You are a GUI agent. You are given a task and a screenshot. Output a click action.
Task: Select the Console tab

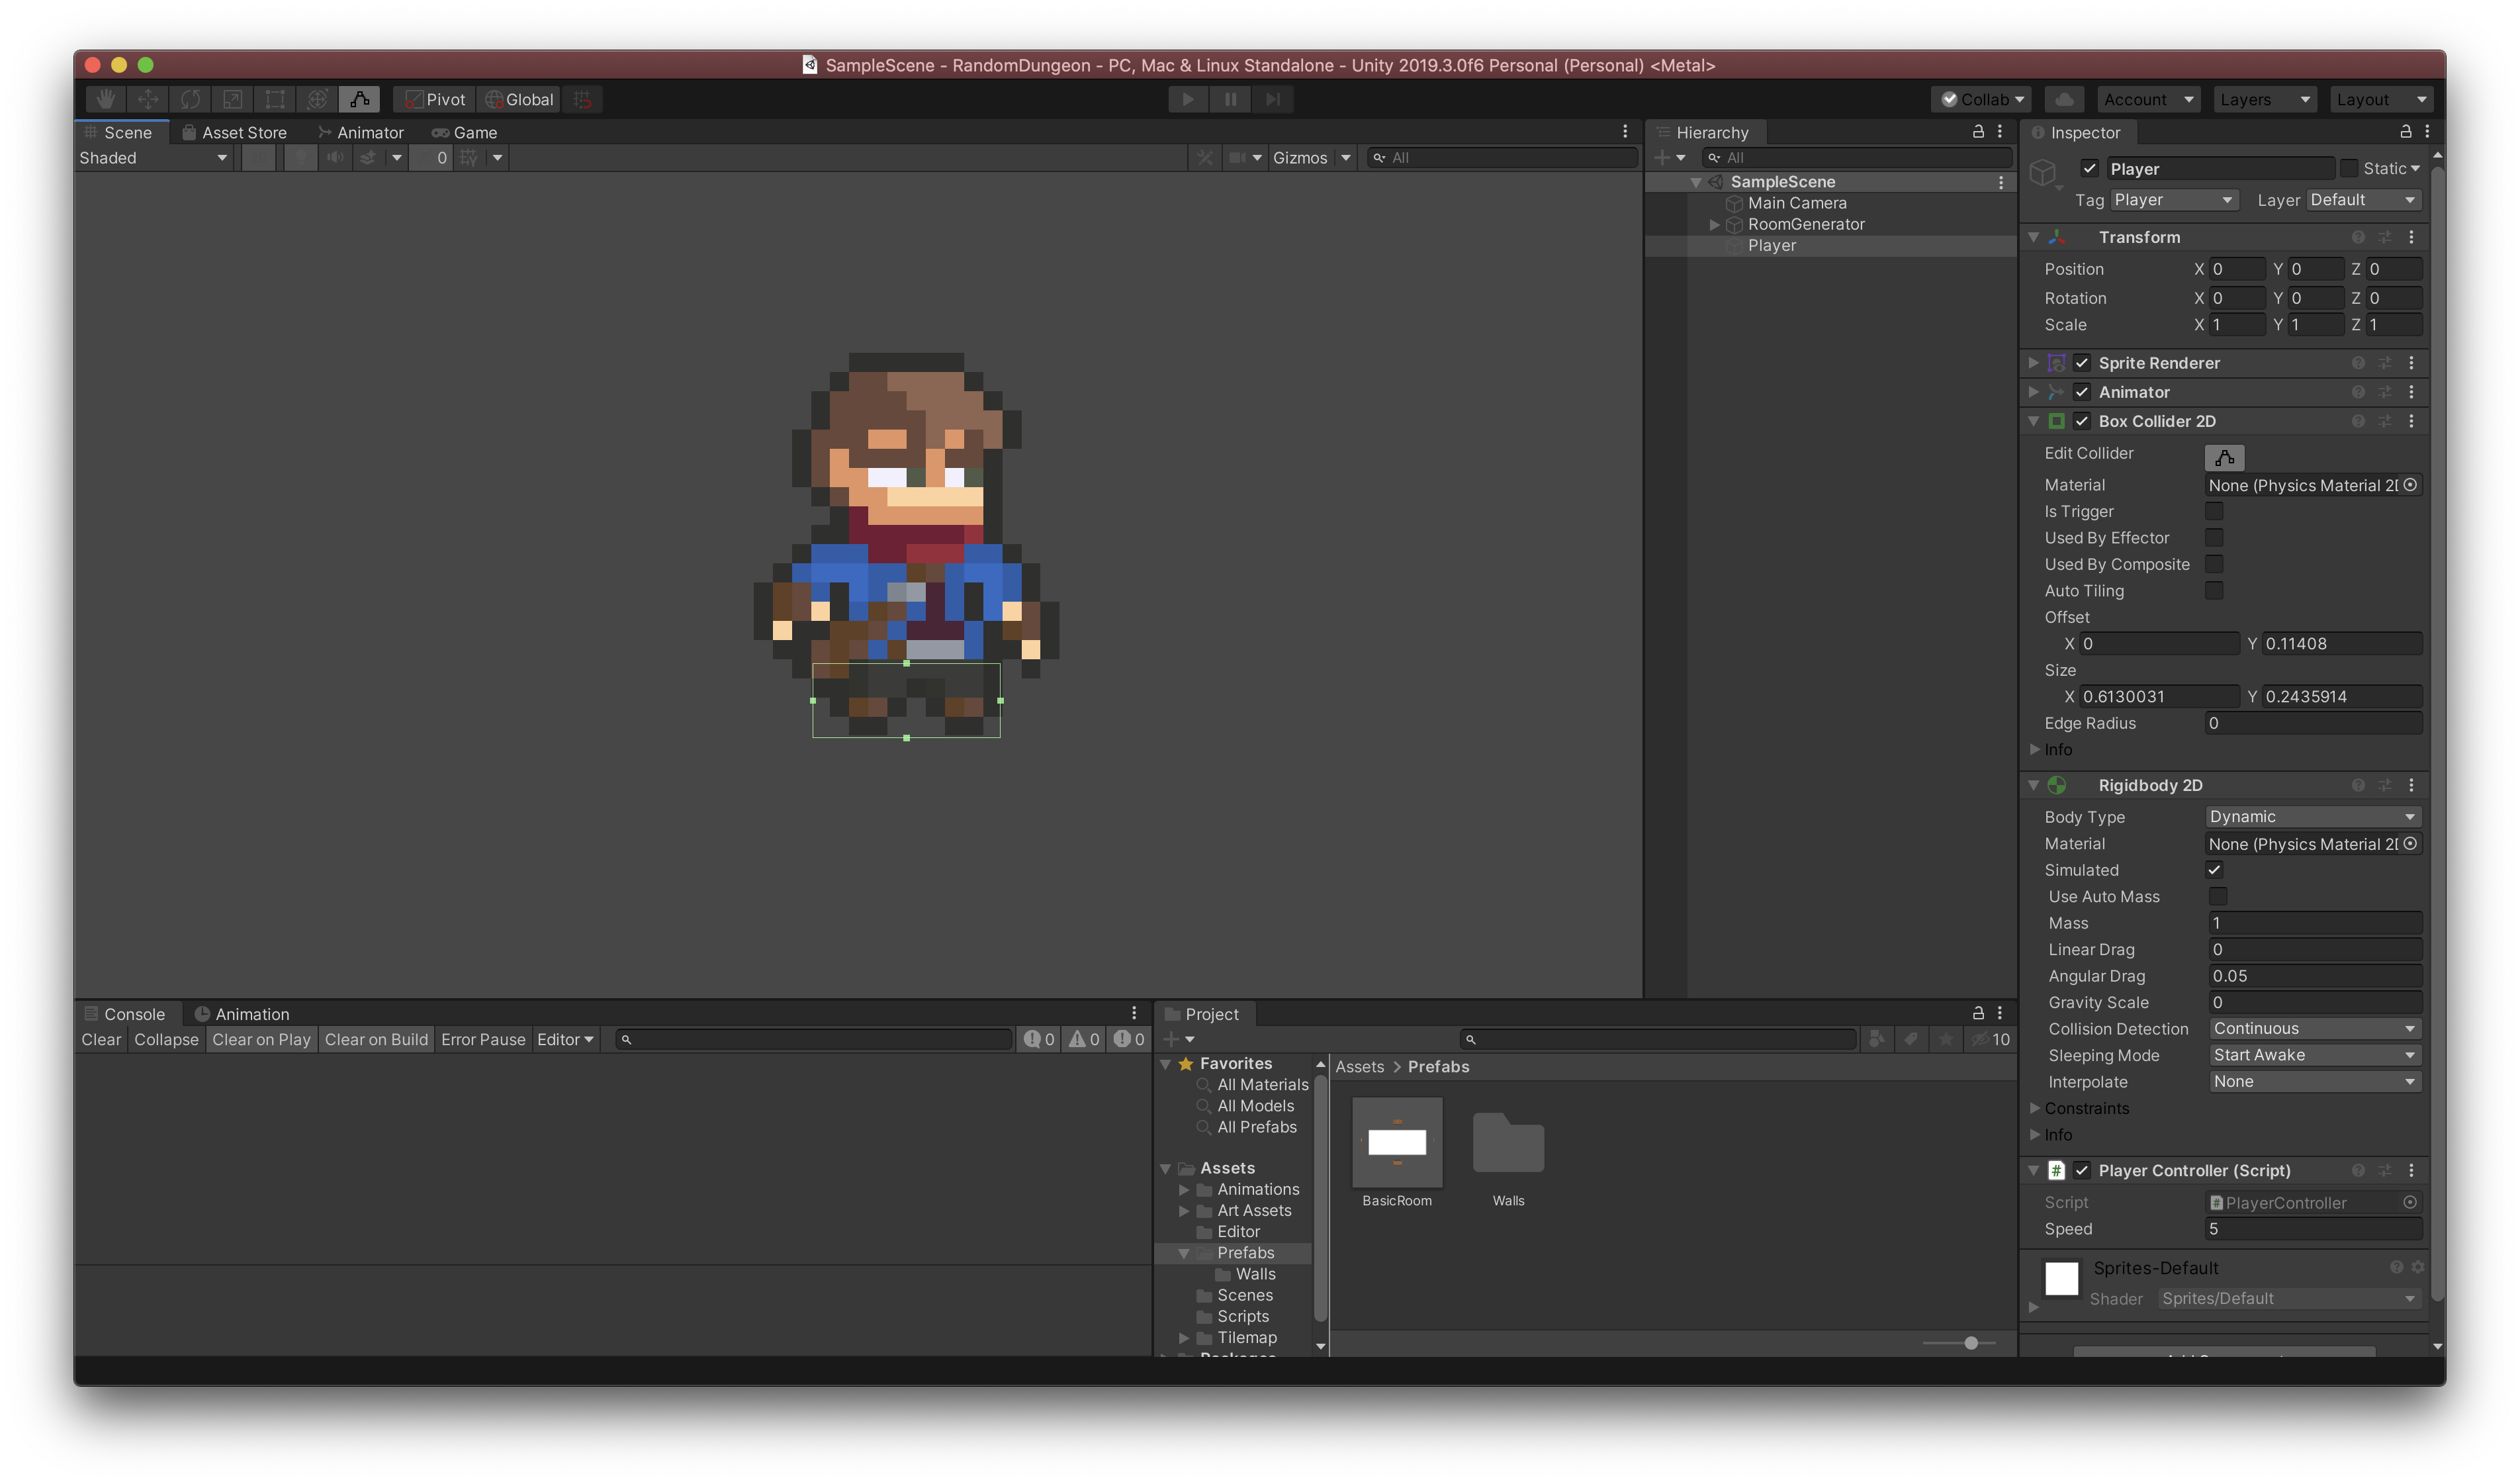[x=125, y=1014]
